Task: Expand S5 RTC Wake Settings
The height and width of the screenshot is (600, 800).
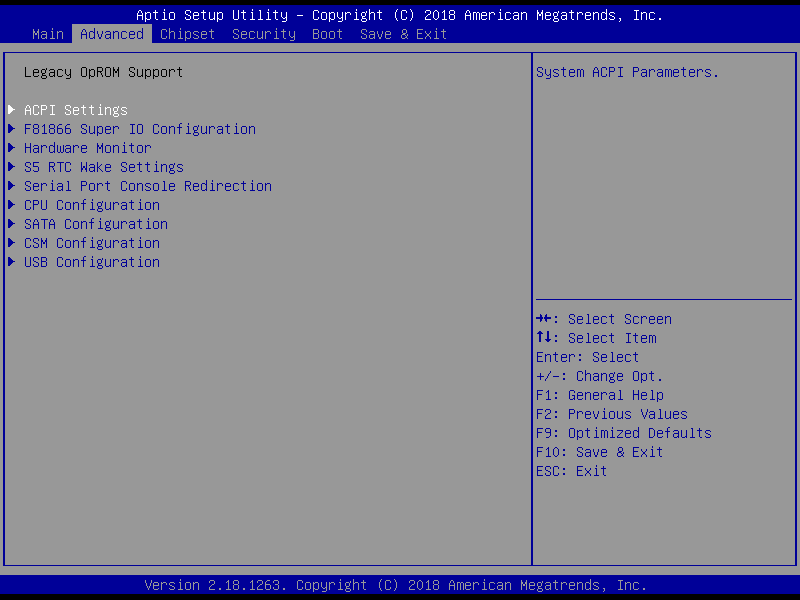Action: (103, 167)
